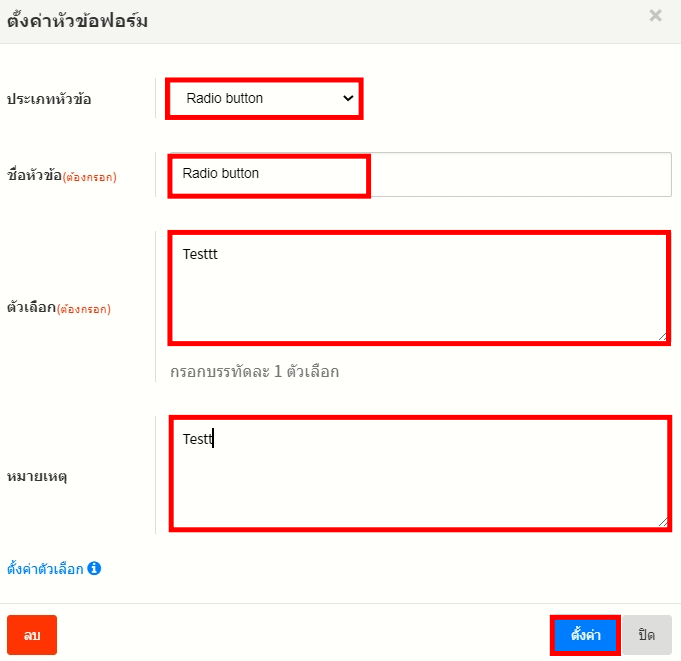The image size is (681, 661).
Task: Click the blue info icon beside ตั้งค่าตัวเลือก
Action: click(94, 569)
